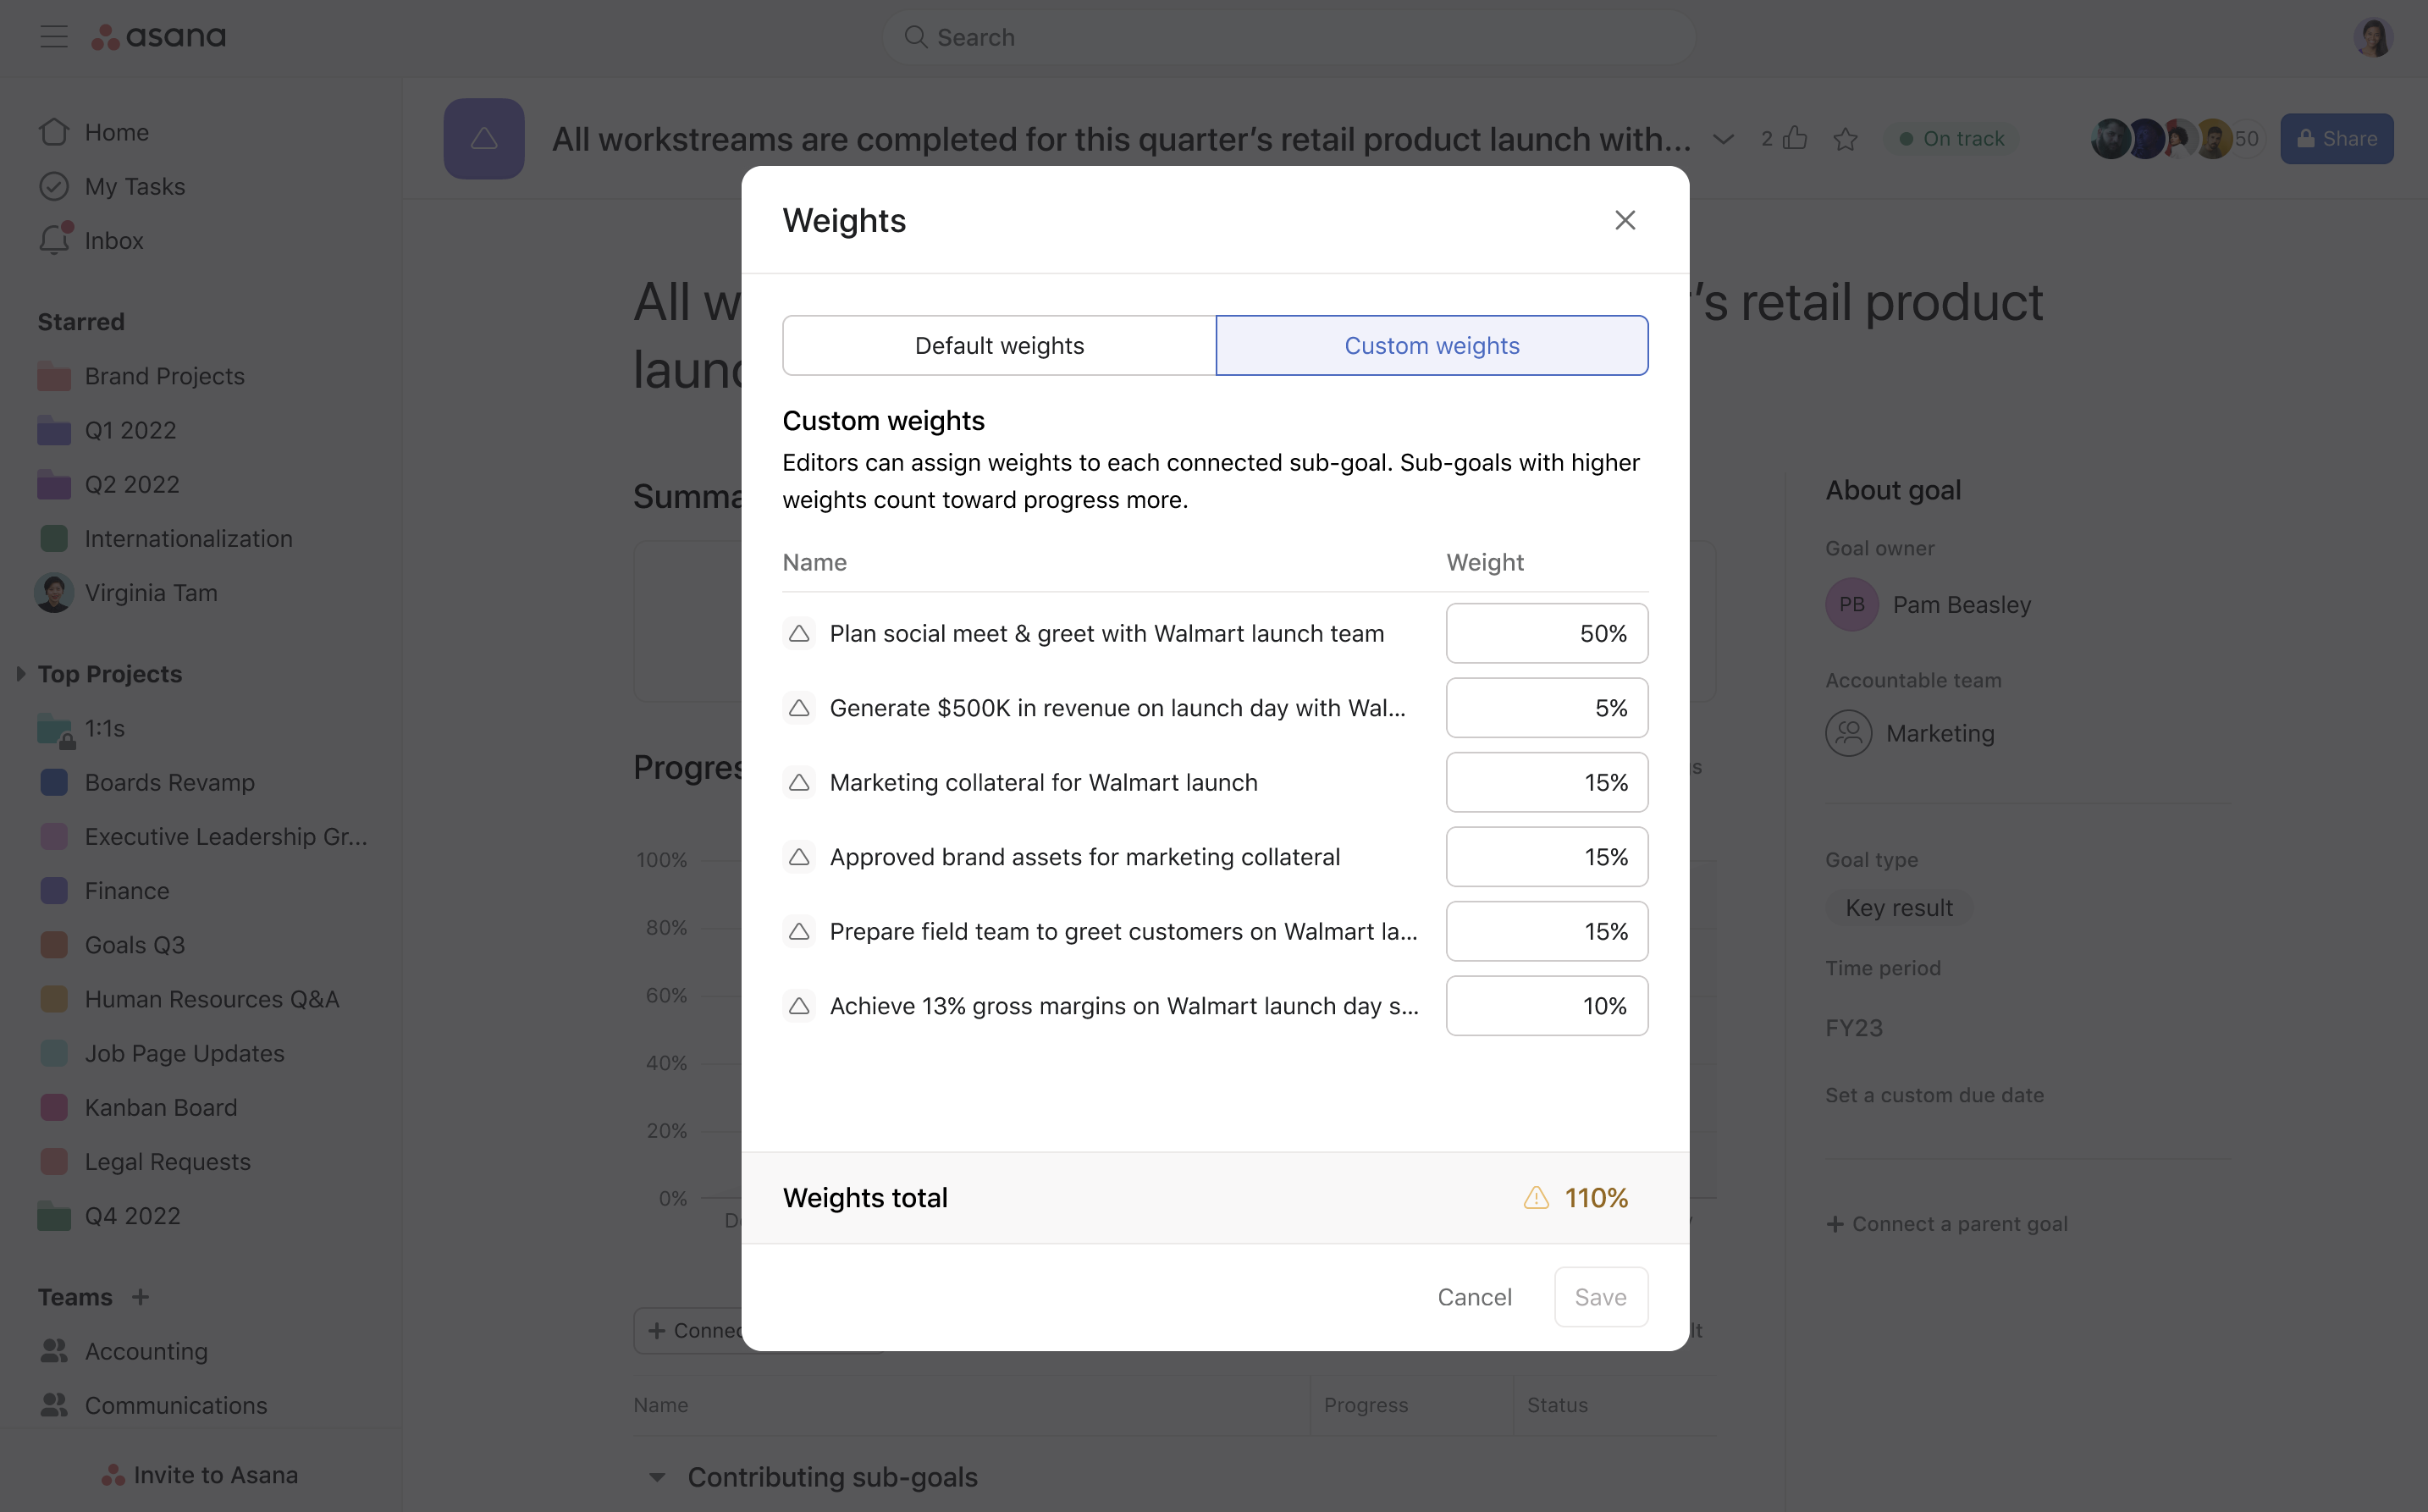The image size is (2428, 1512).
Task: Change the FY23 time period
Action: [1854, 1028]
